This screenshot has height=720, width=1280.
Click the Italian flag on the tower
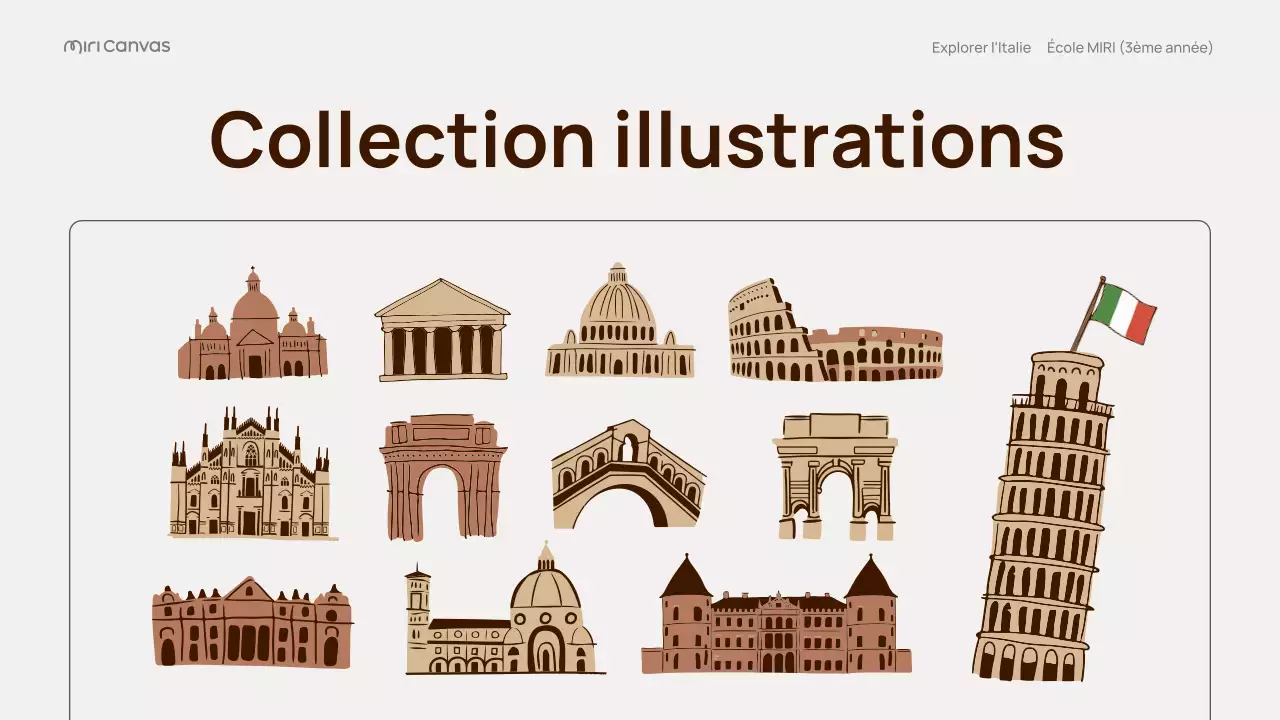click(1123, 312)
